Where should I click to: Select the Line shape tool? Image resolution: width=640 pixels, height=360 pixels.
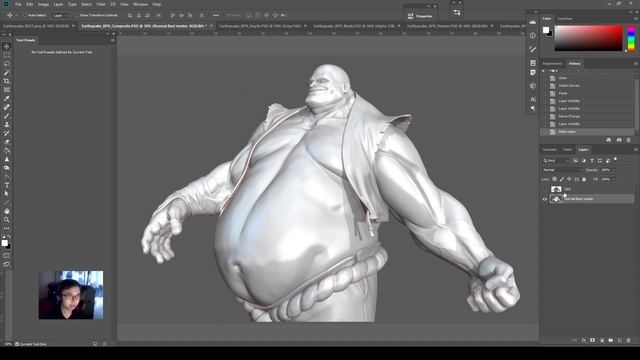pyautogui.click(x=7, y=202)
